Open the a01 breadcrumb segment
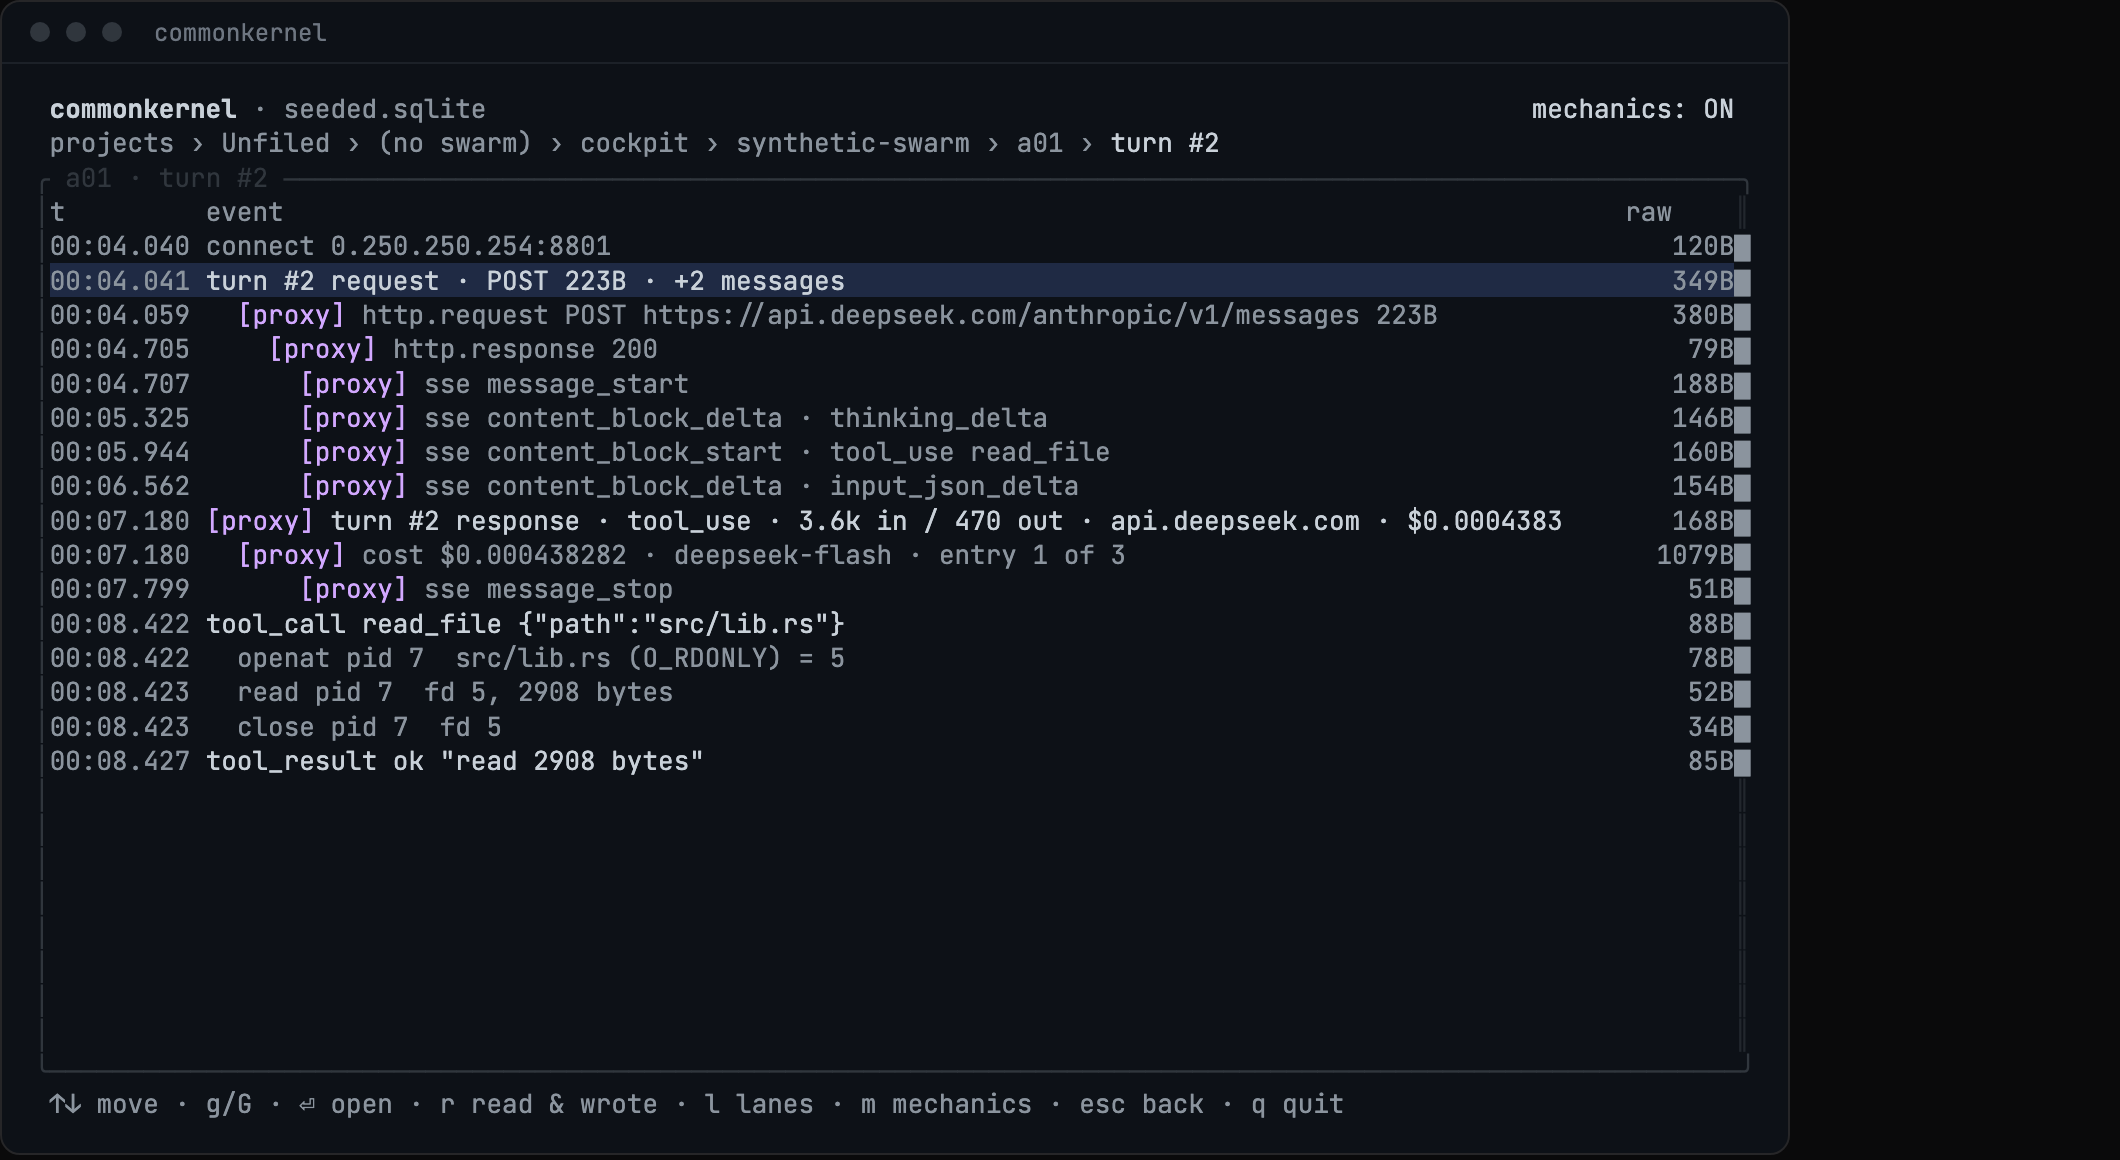 1040,143
